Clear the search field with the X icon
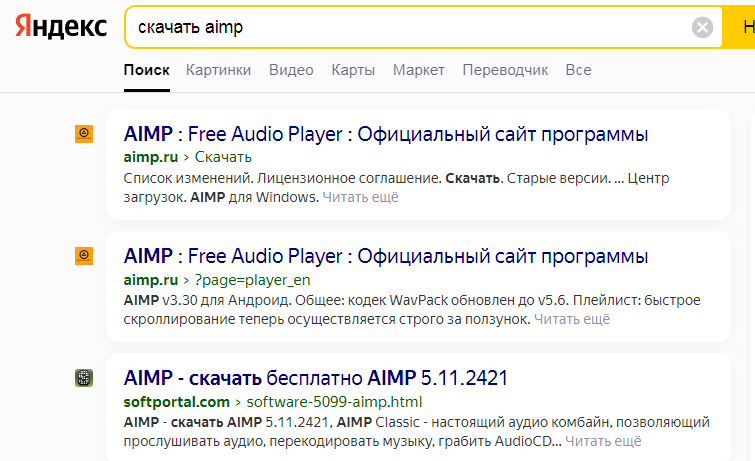Screen dimensions: 755x461 703,27
